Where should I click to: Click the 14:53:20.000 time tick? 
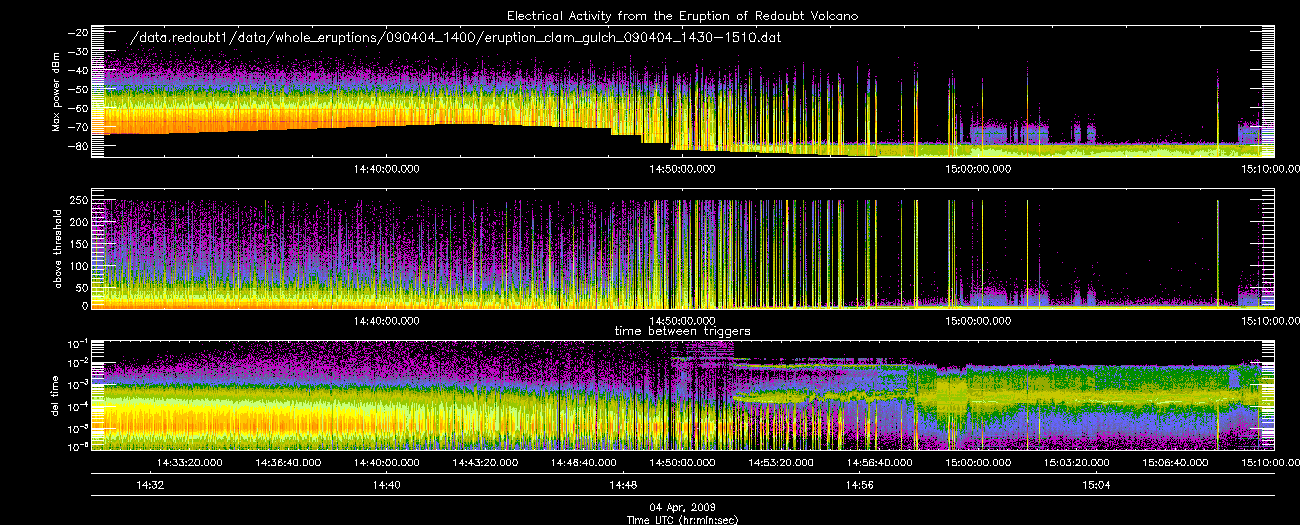779,462
